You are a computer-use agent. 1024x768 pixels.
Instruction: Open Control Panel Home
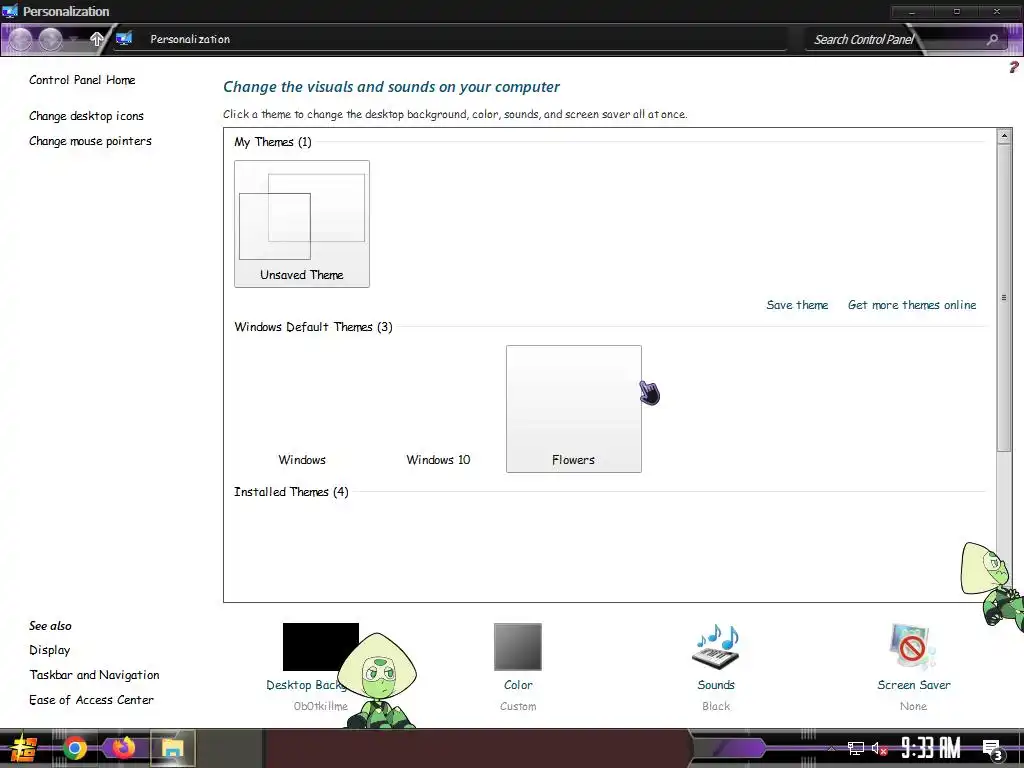click(82, 80)
